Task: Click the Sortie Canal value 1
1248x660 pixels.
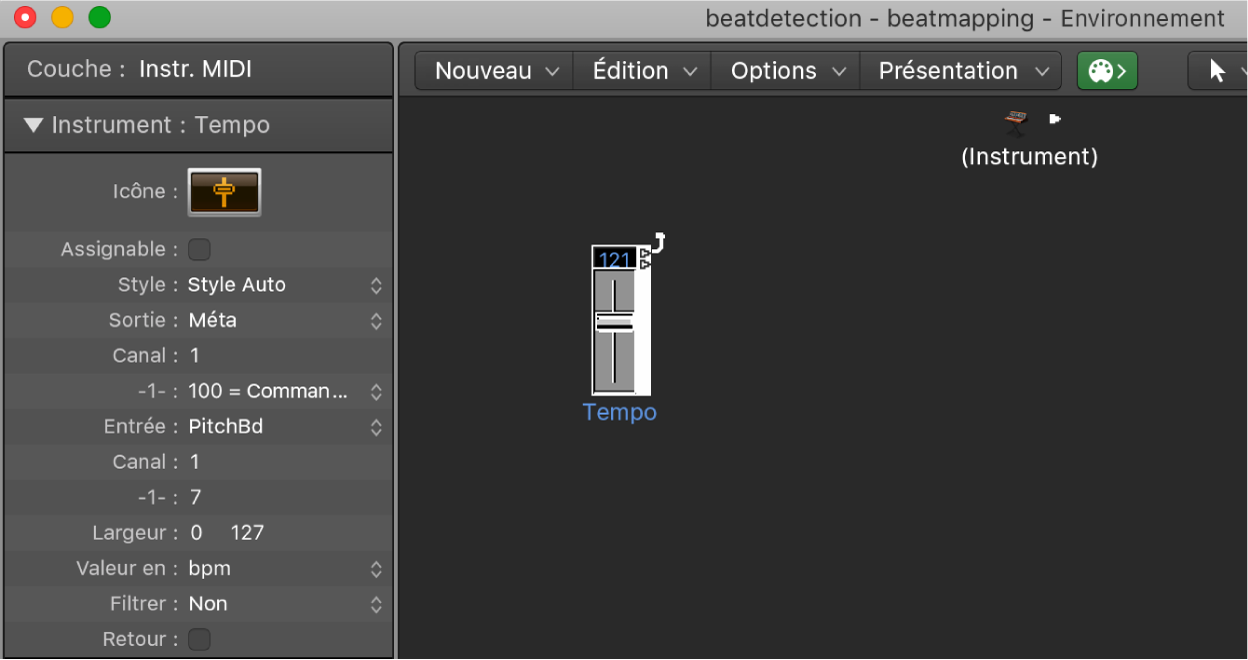Action: 195,356
